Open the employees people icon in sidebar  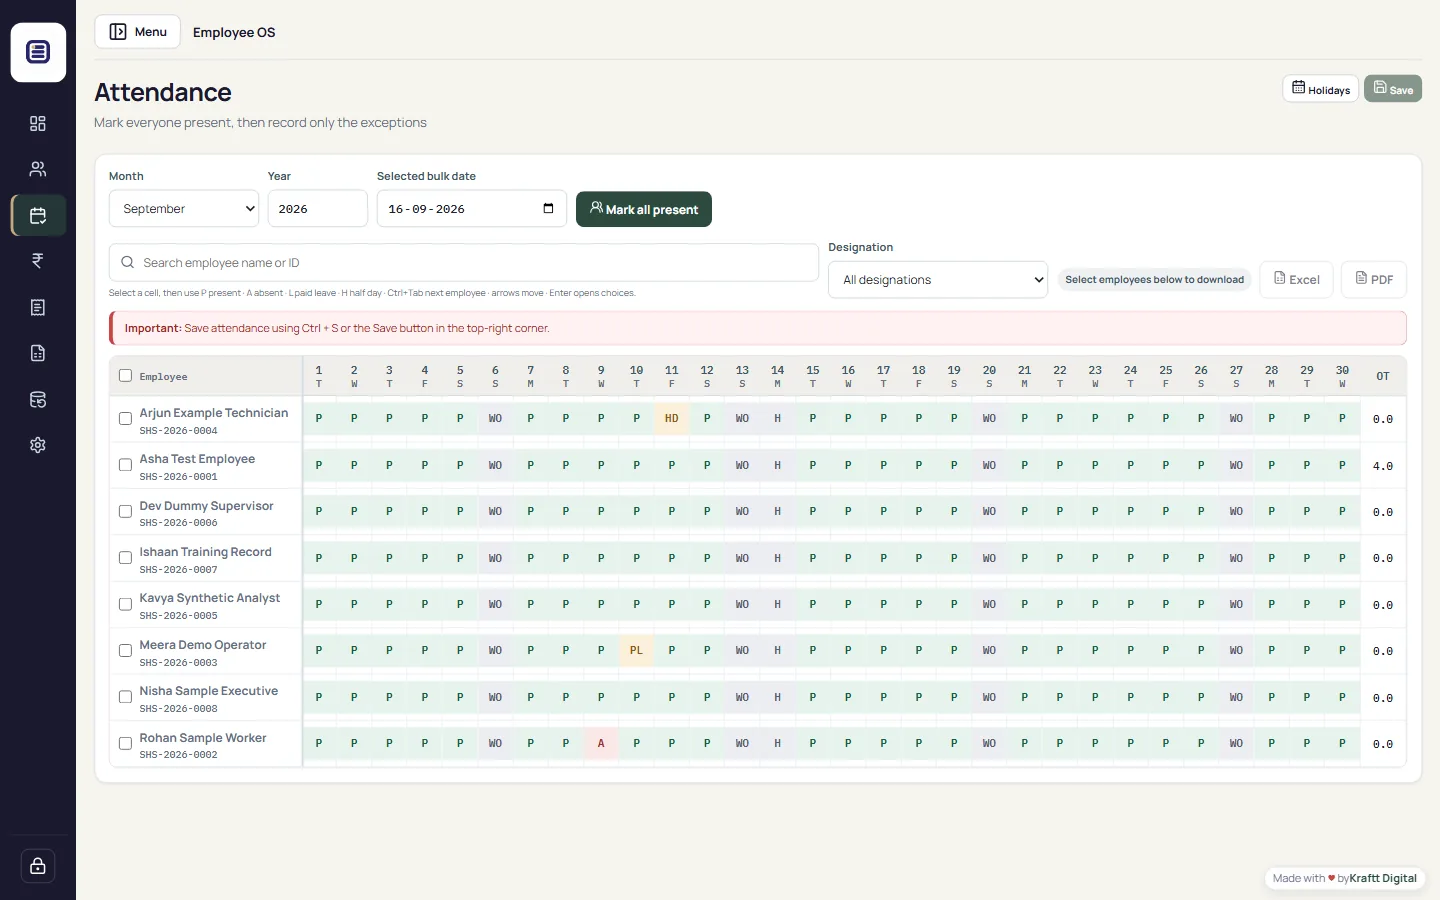tap(38, 169)
